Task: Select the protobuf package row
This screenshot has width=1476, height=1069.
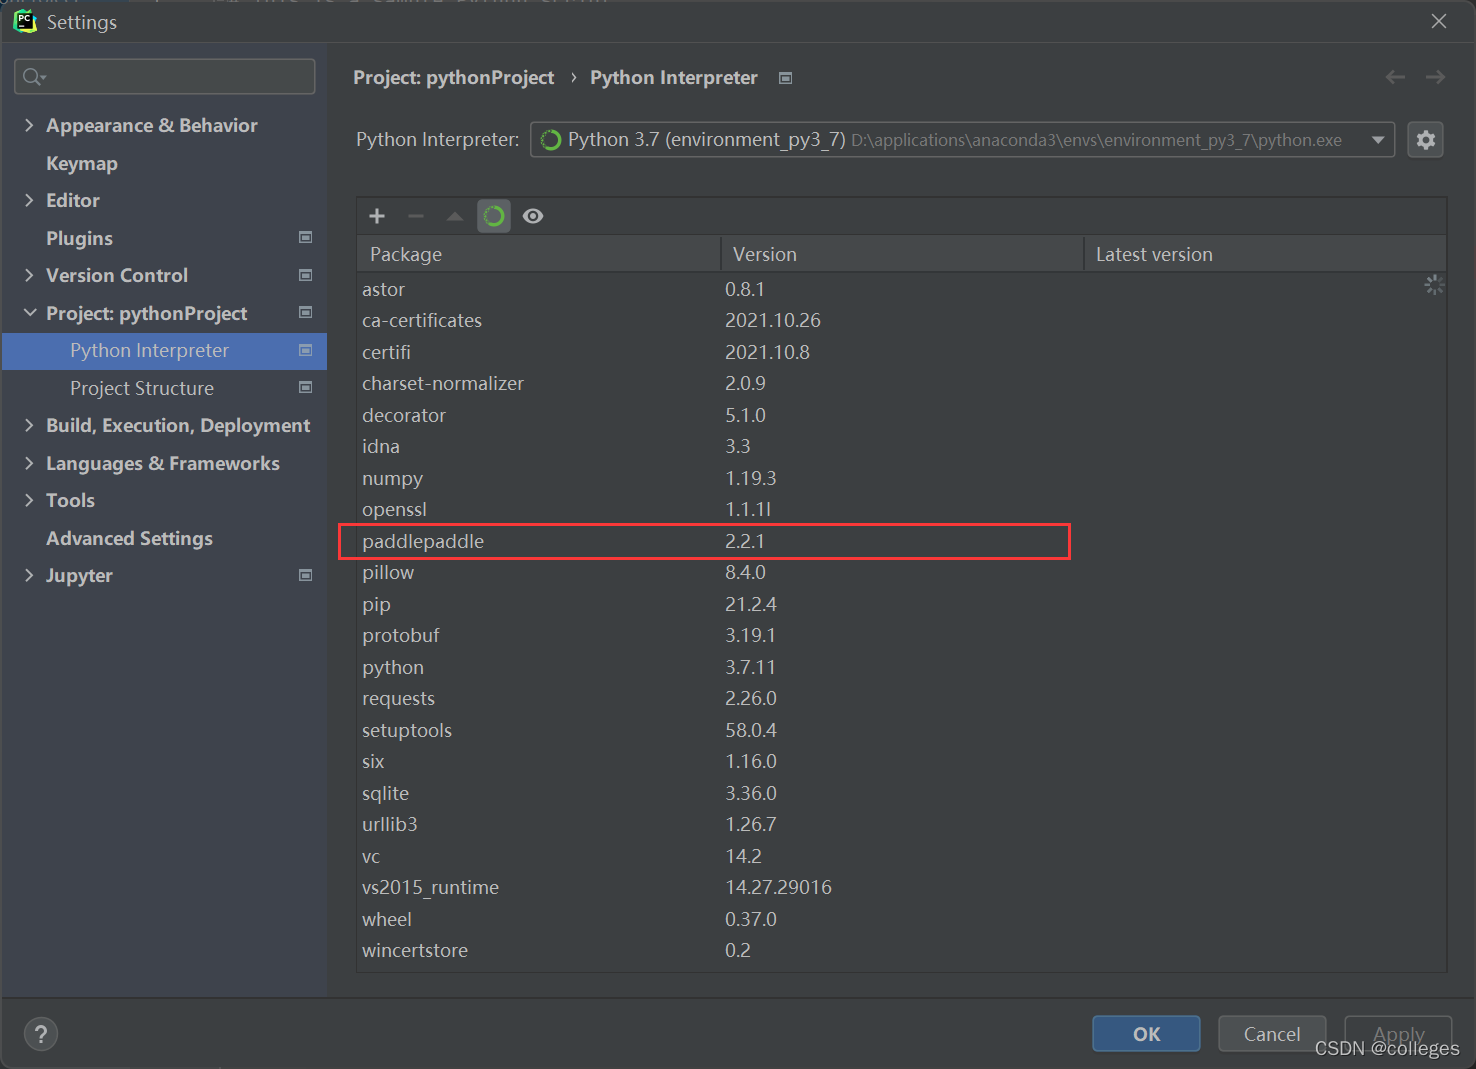Action: pyautogui.click(x=901, y=635)
